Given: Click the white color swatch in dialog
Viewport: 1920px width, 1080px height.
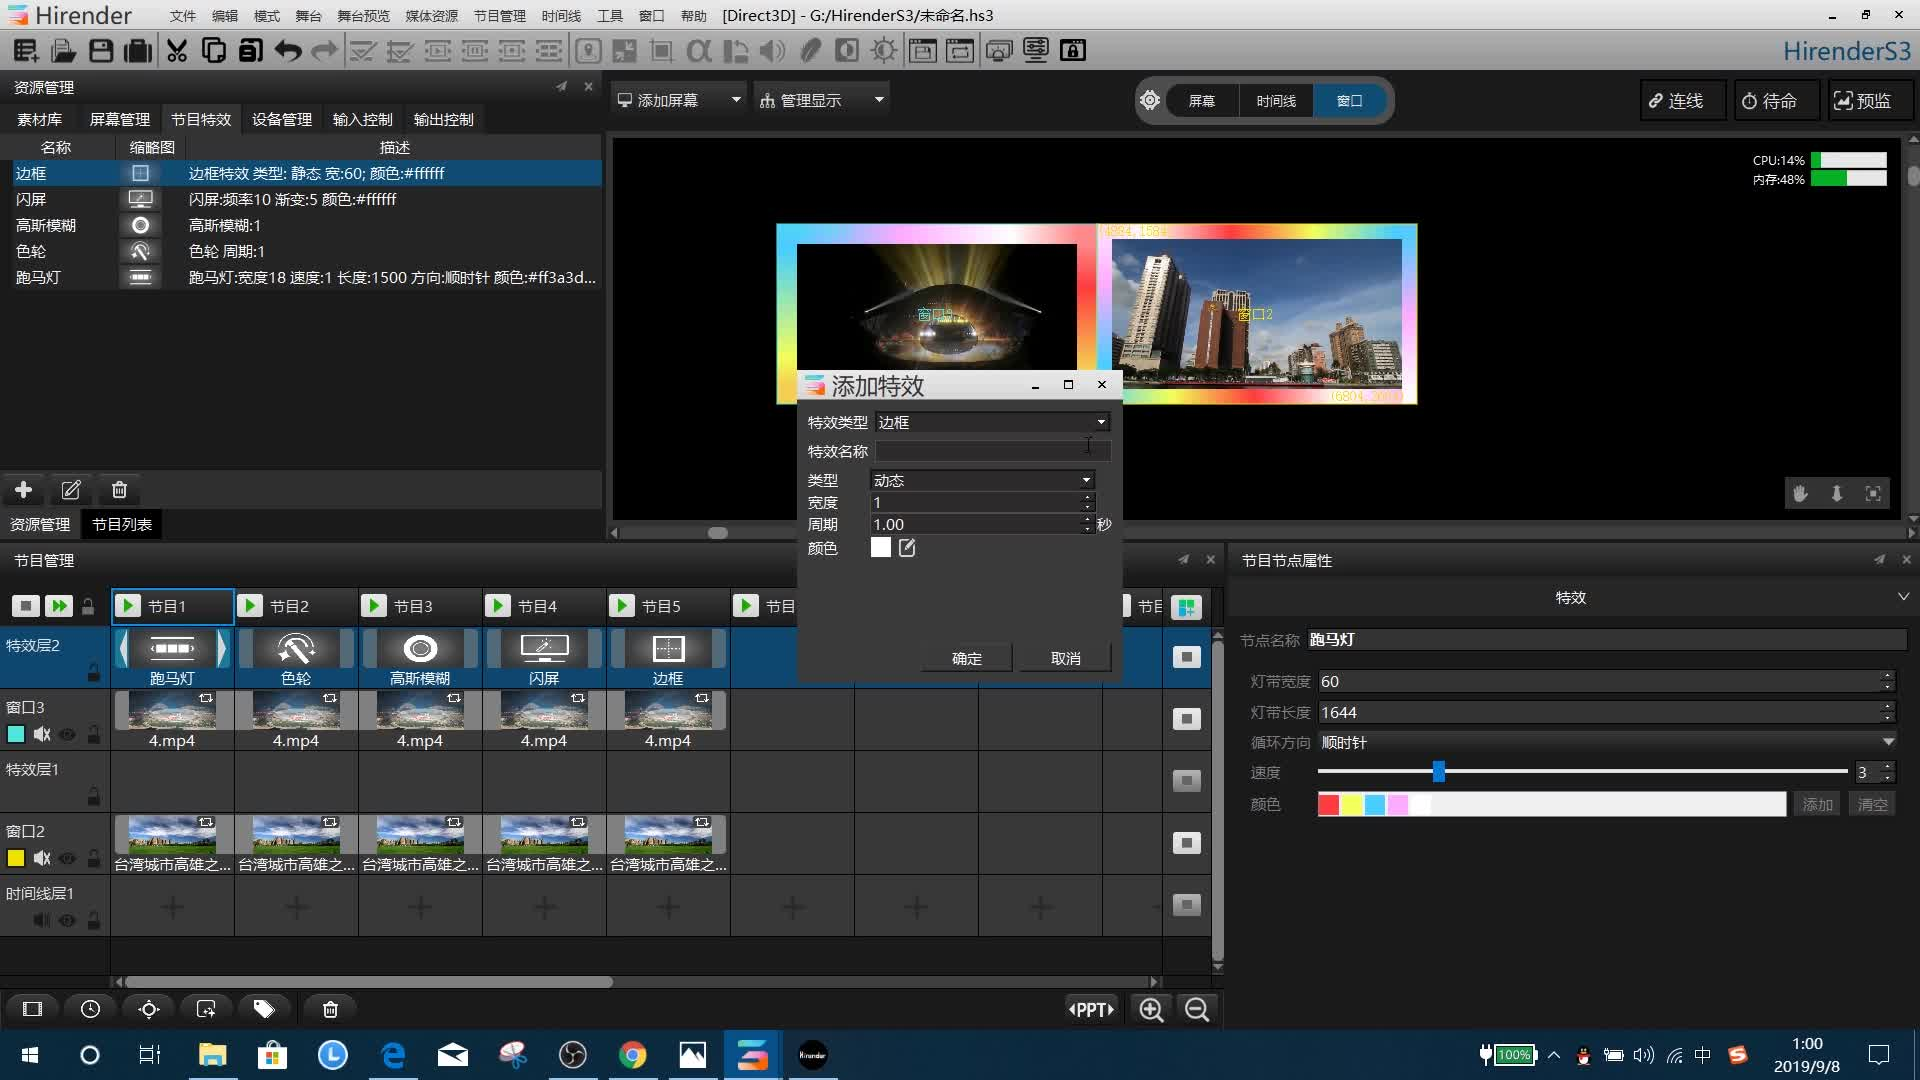Looking at the screenshot, I should (x=880, y=548).
